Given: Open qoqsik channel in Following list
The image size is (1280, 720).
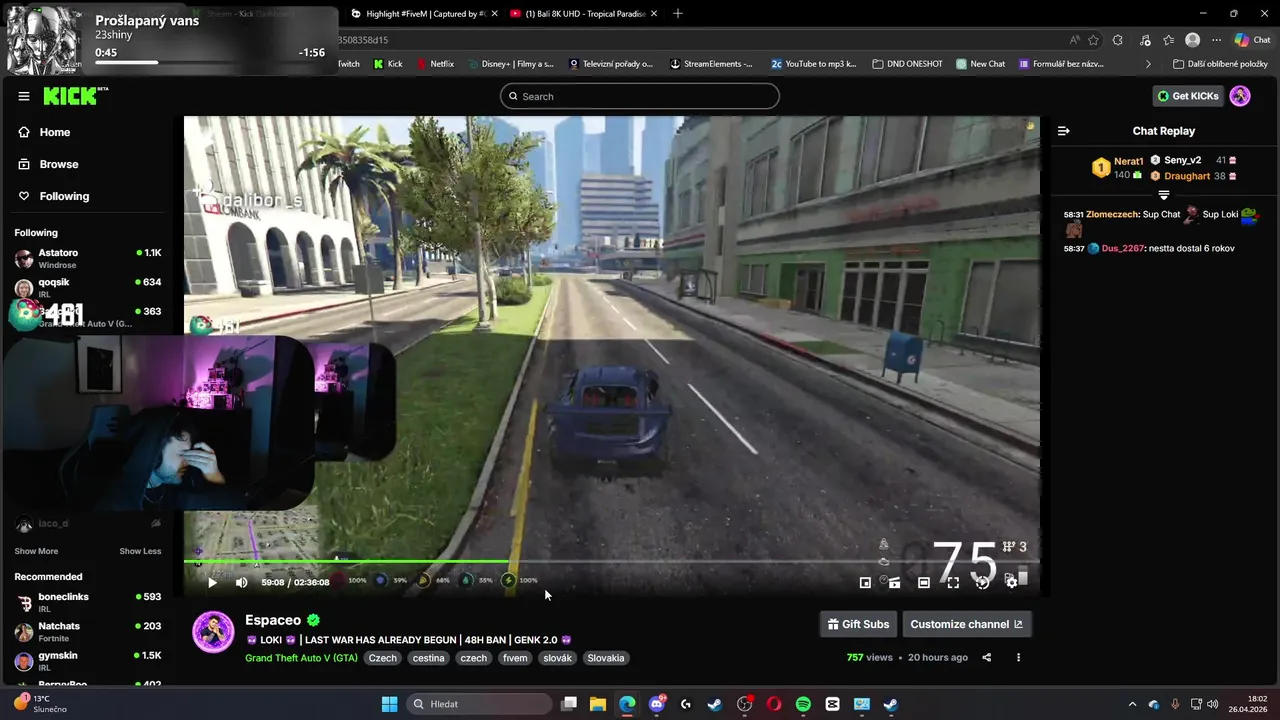Looking at the screenshot, I should click(x=88, y=288).
